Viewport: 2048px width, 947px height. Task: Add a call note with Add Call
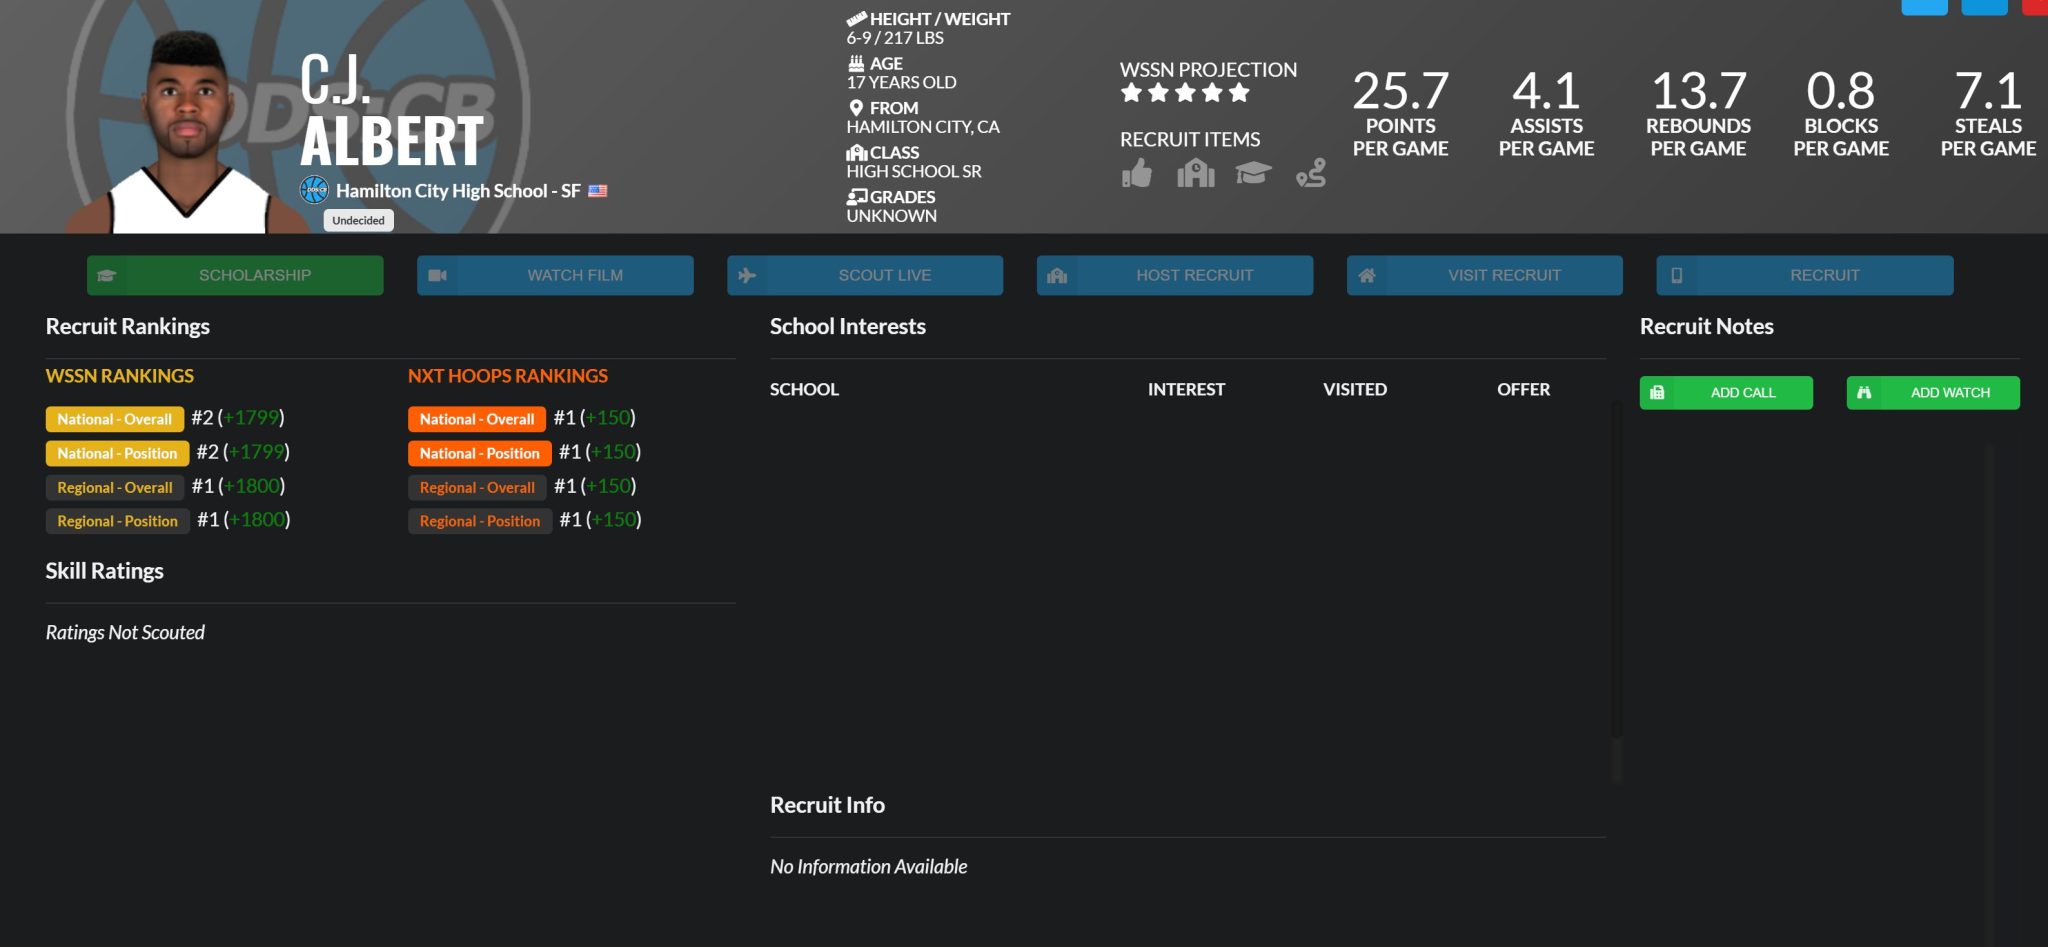pos(1726,393)
